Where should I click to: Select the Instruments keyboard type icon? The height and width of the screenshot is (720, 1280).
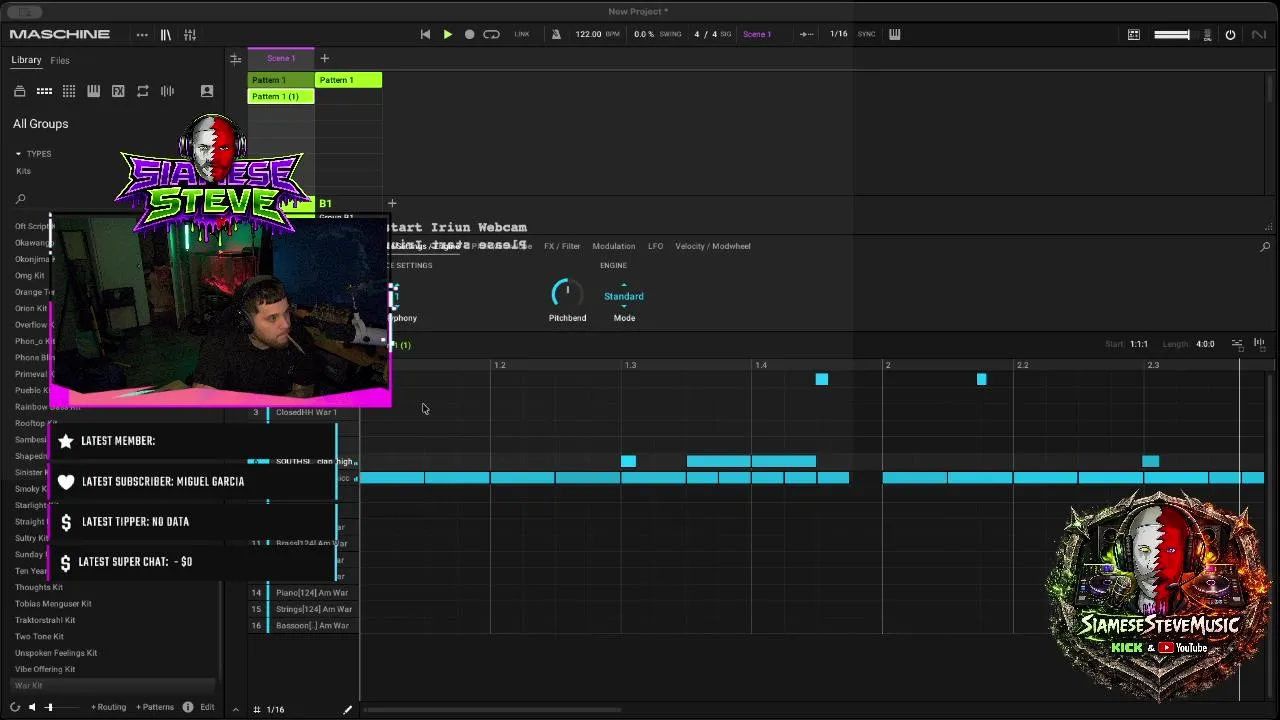tap(93, 91)
